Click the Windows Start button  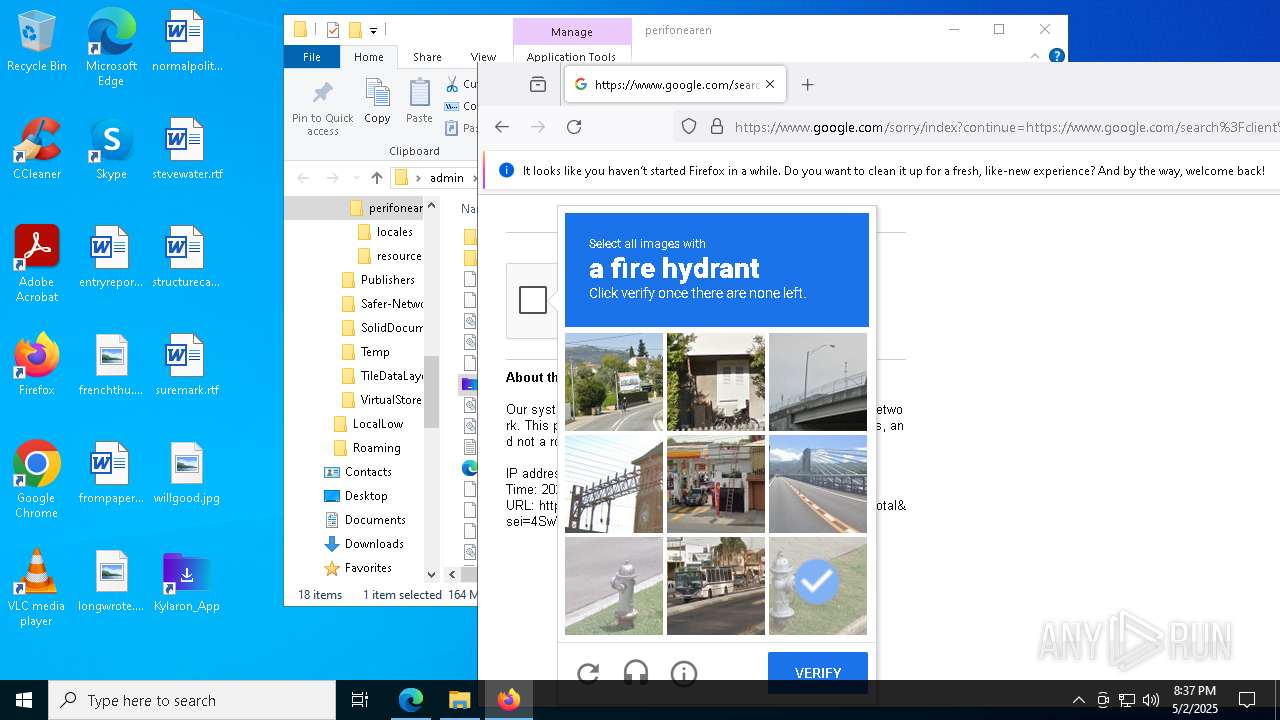24,700
